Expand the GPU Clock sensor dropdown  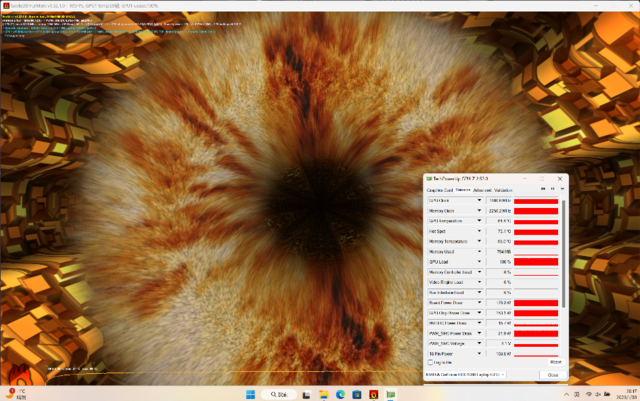479,200
